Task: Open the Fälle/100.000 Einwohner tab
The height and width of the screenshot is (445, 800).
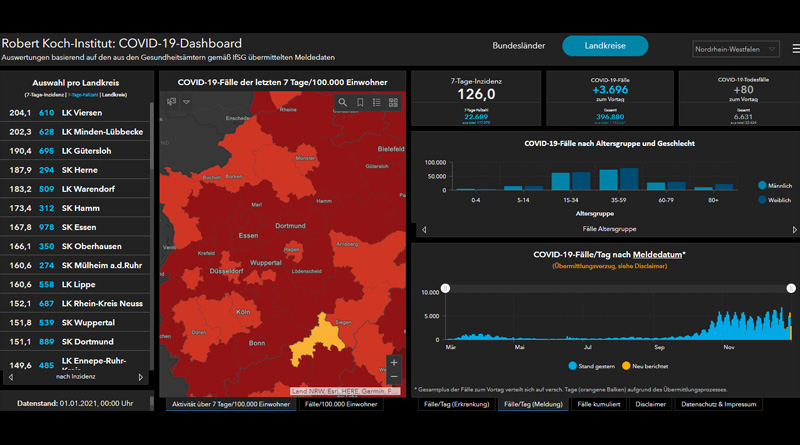Action: (341, 404)
